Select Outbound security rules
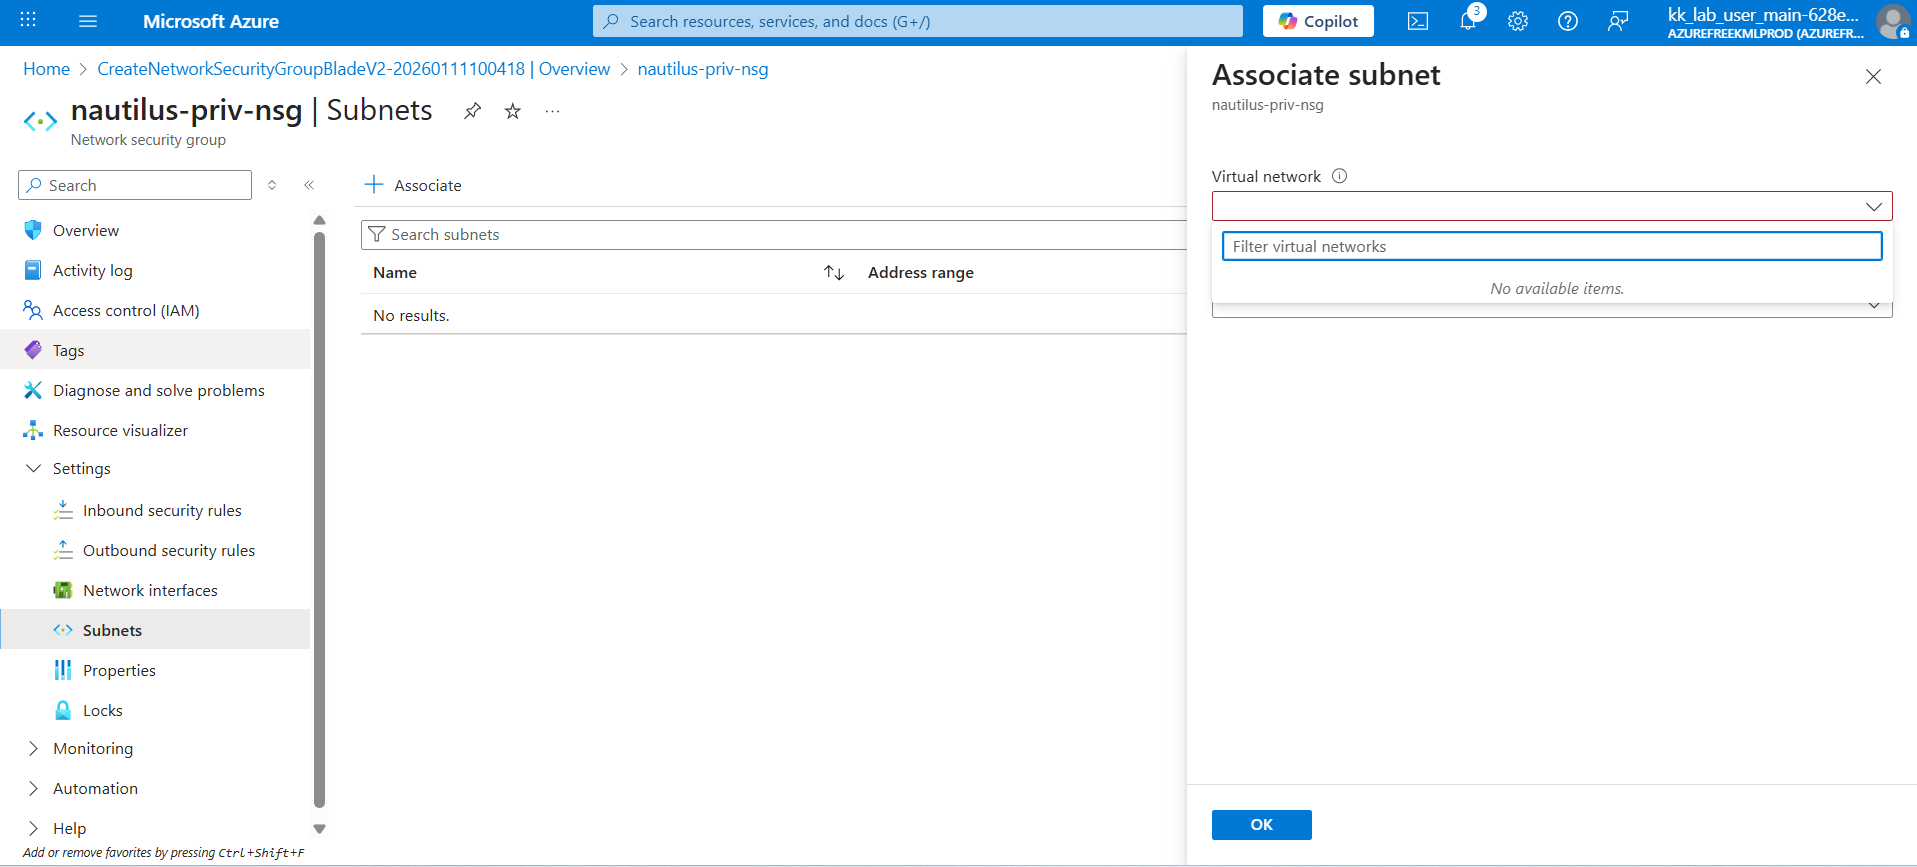Screen dimensions: 1917x867 point(169,550)
